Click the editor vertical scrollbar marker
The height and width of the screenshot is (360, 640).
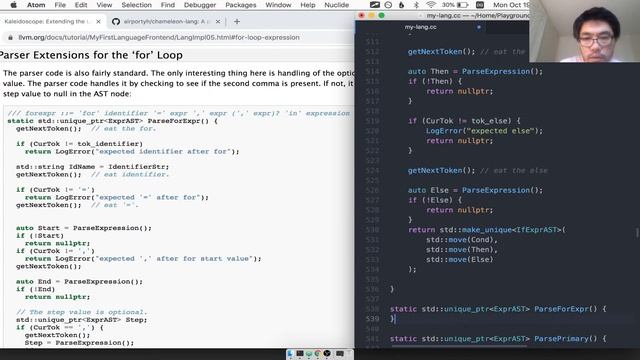(x=637, y=233)
